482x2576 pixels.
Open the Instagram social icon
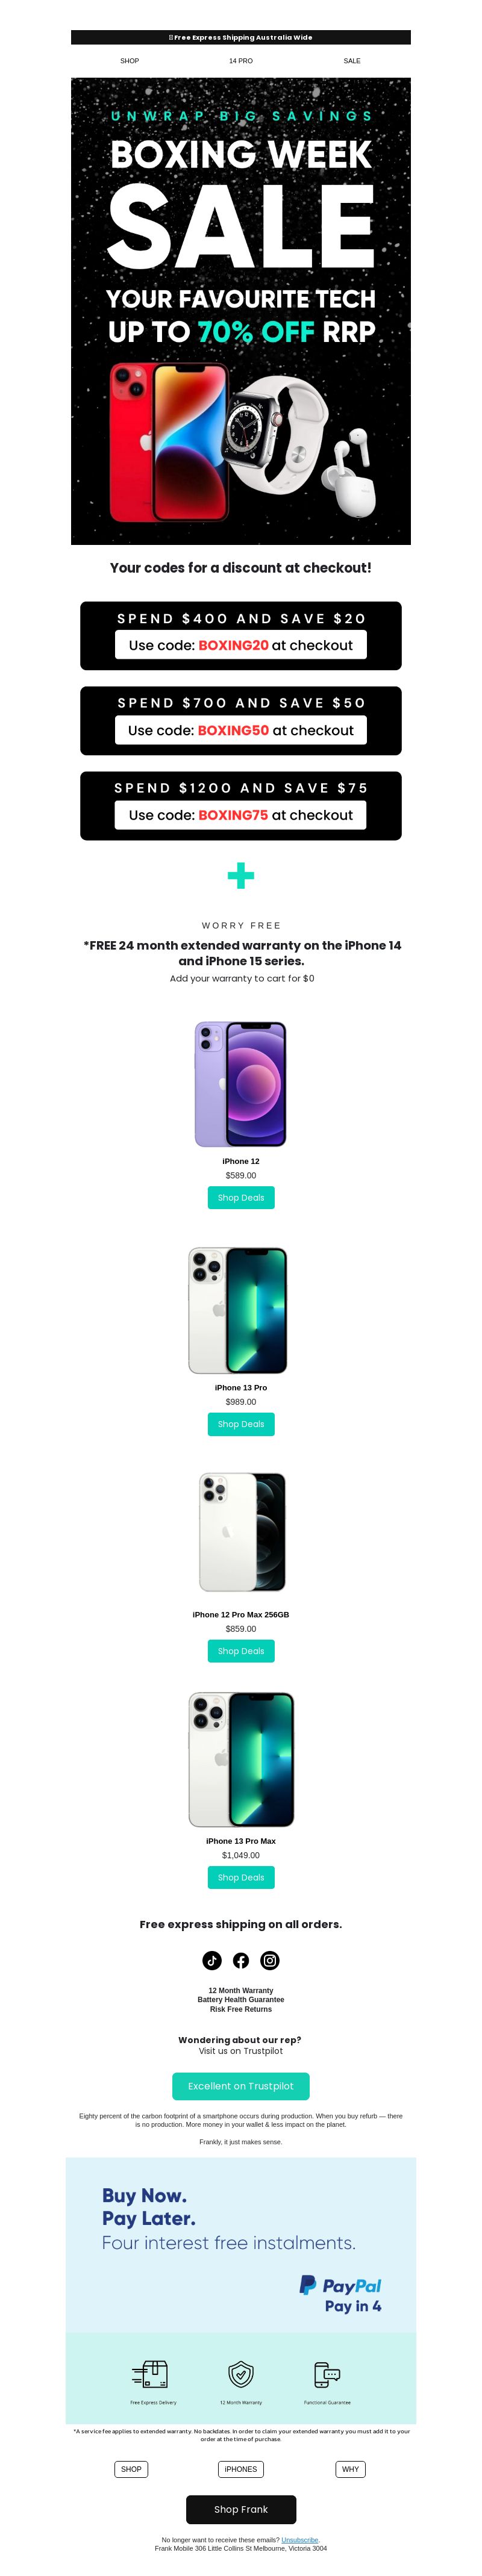click(x=270, y=1960)
